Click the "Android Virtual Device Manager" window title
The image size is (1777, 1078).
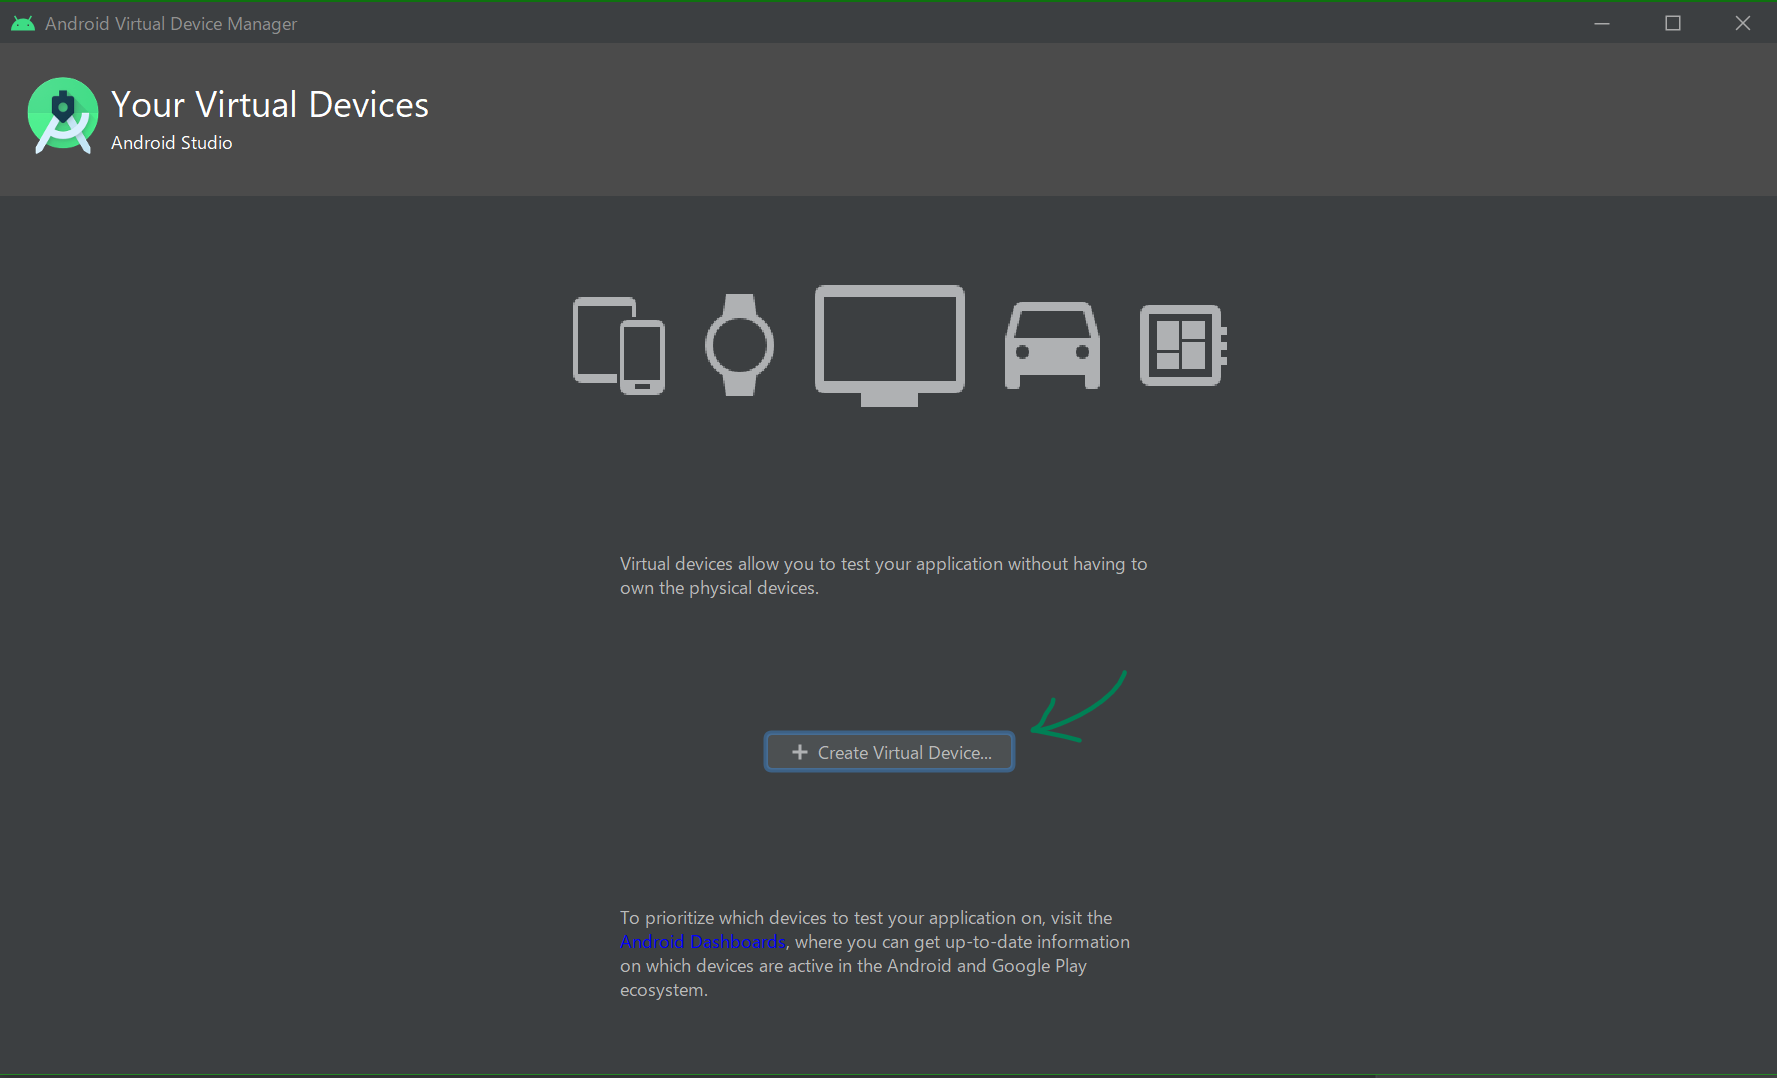pyautogui.click(x=171, y=23)
